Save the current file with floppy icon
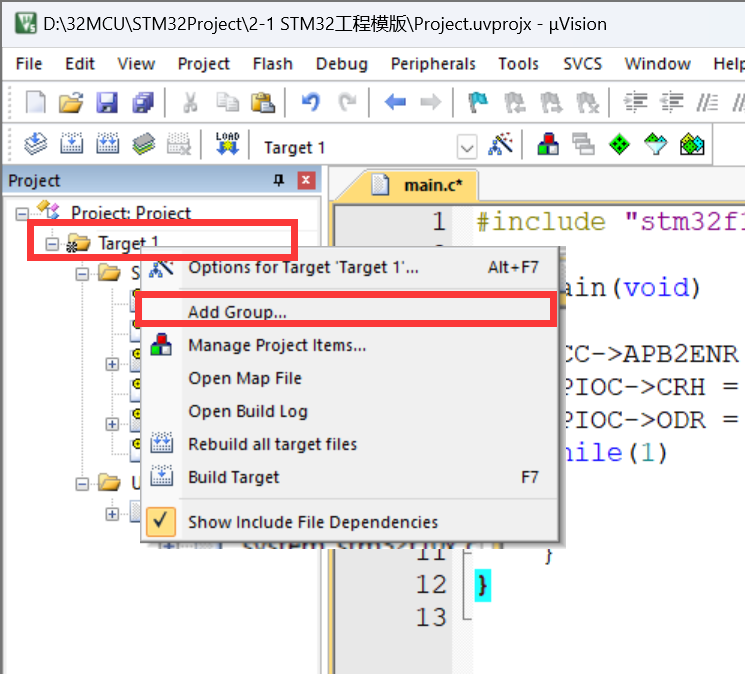The image size is (745, 674). (x=107, y=102)
